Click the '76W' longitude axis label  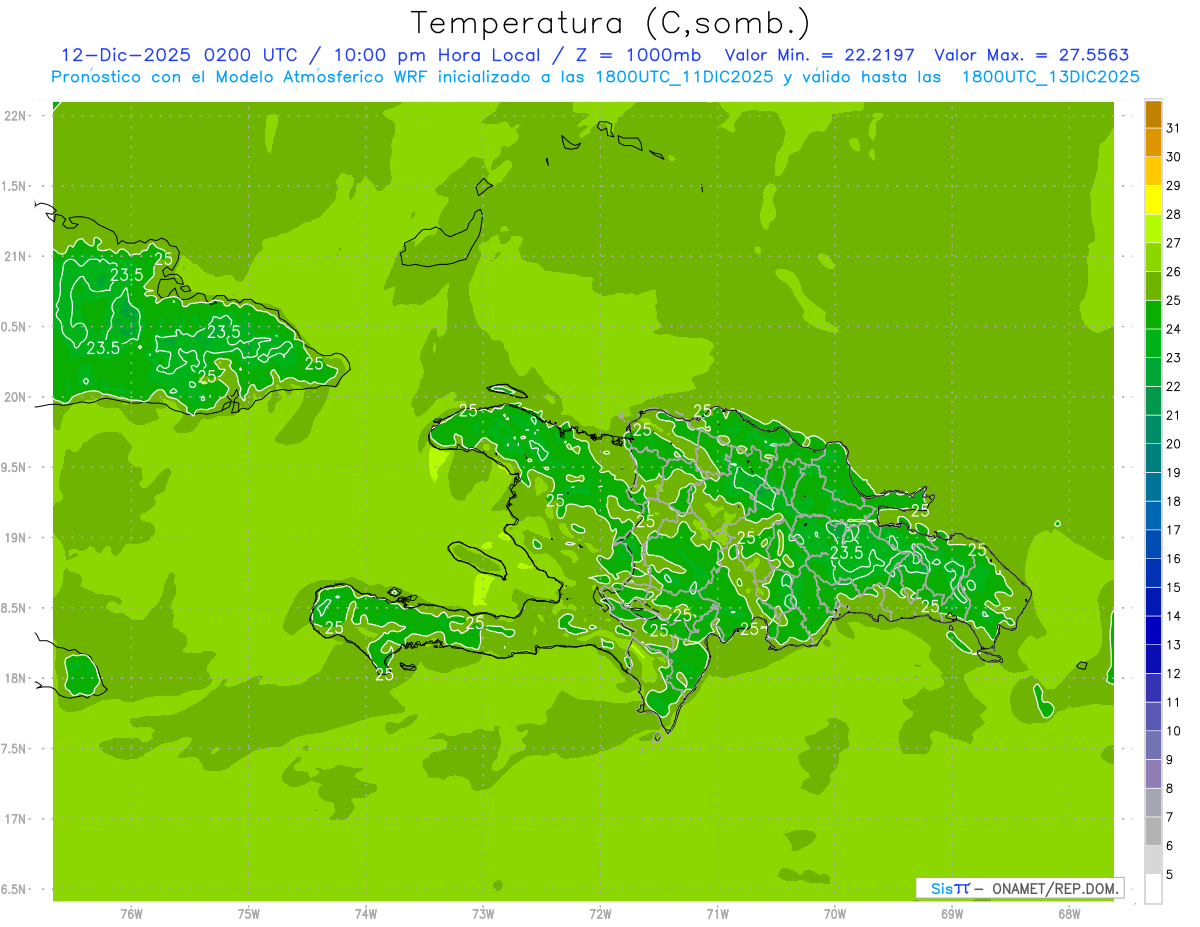click(x=131, y=914)
